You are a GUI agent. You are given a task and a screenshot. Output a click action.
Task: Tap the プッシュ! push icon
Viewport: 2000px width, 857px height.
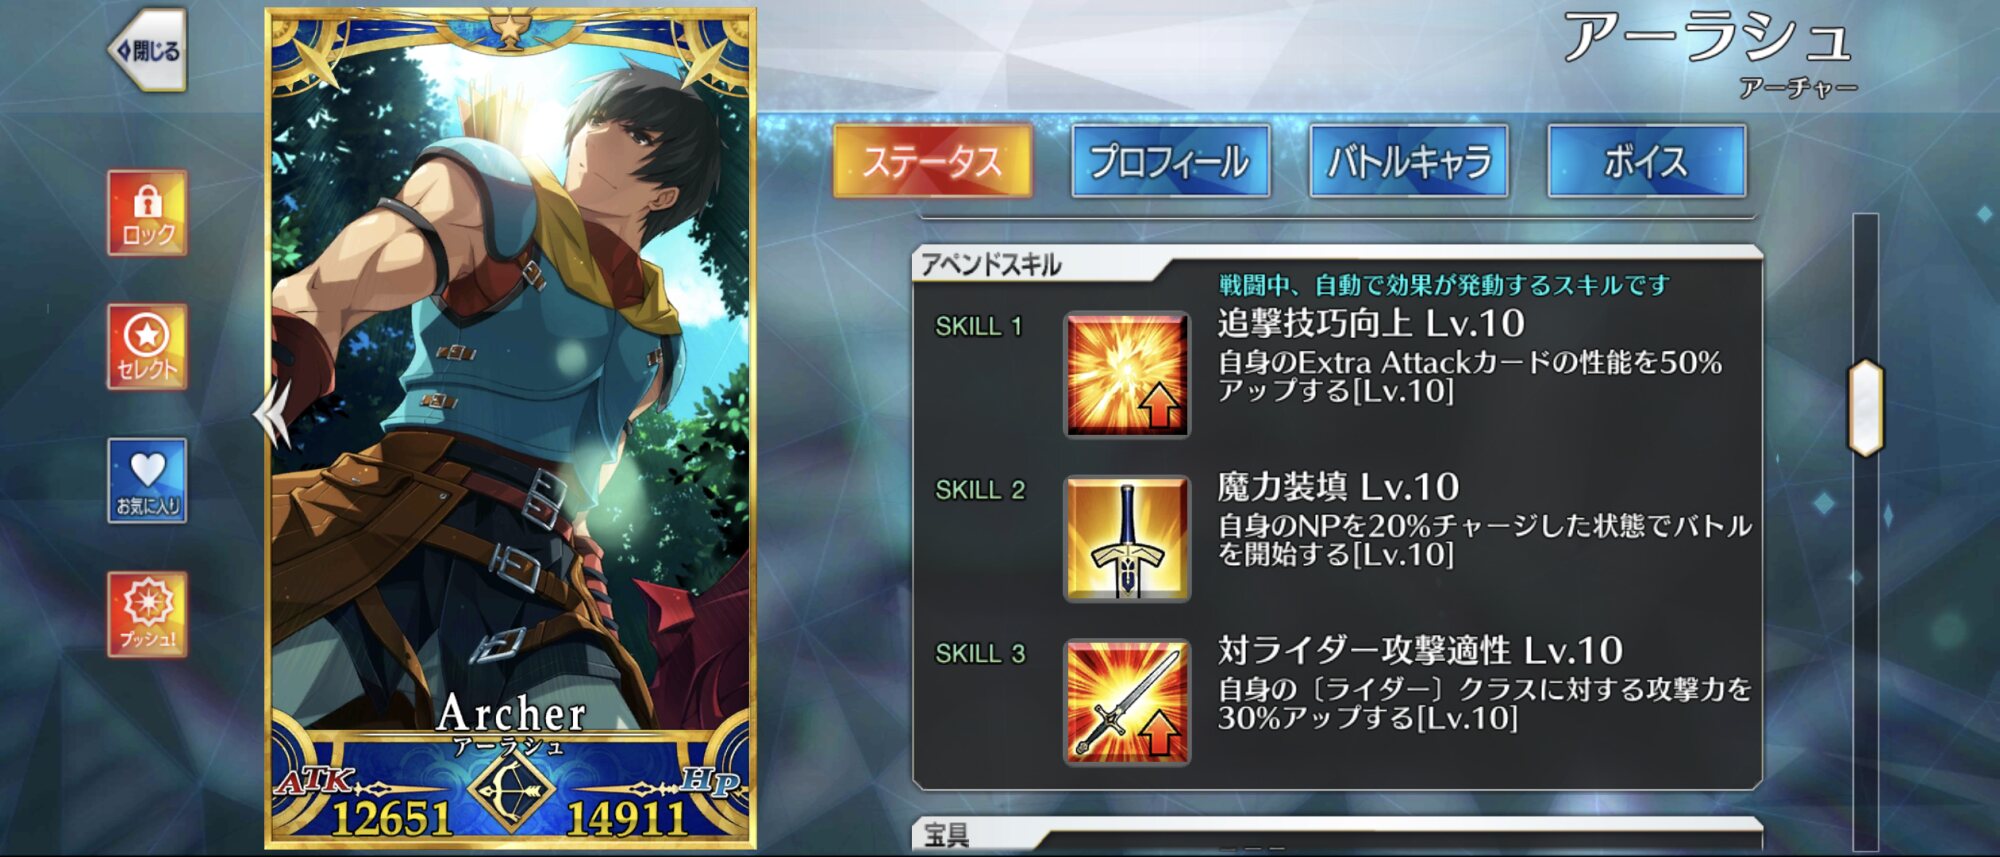(x=147, y=614)
